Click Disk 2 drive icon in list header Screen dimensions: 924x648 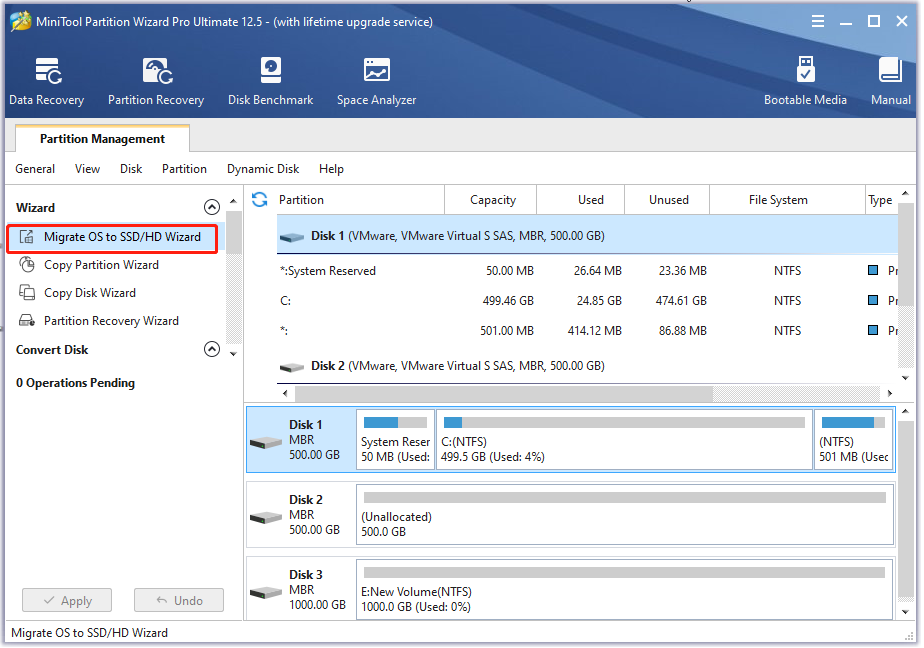pyautogui.click(x=292, y=367)
